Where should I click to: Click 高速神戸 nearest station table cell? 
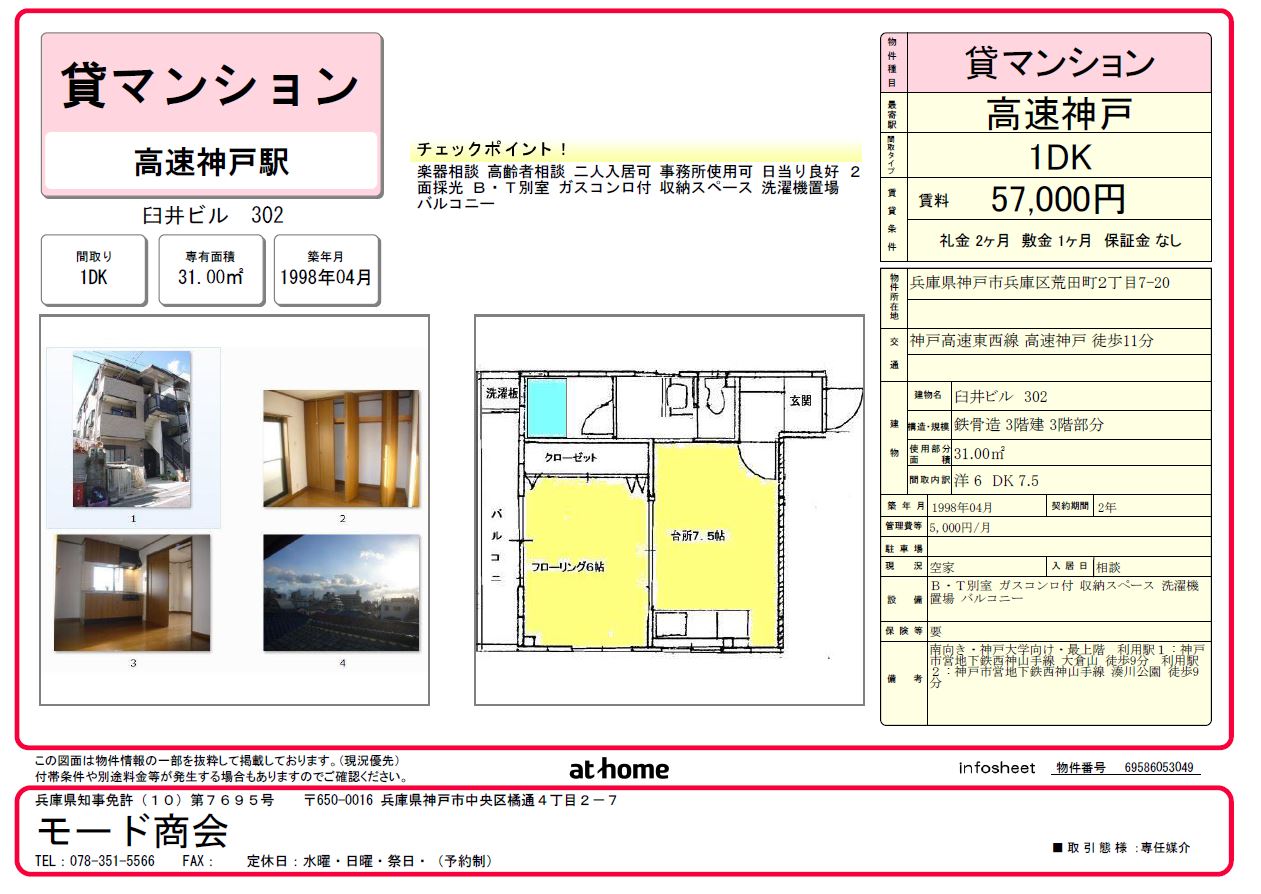point(1059,114)
